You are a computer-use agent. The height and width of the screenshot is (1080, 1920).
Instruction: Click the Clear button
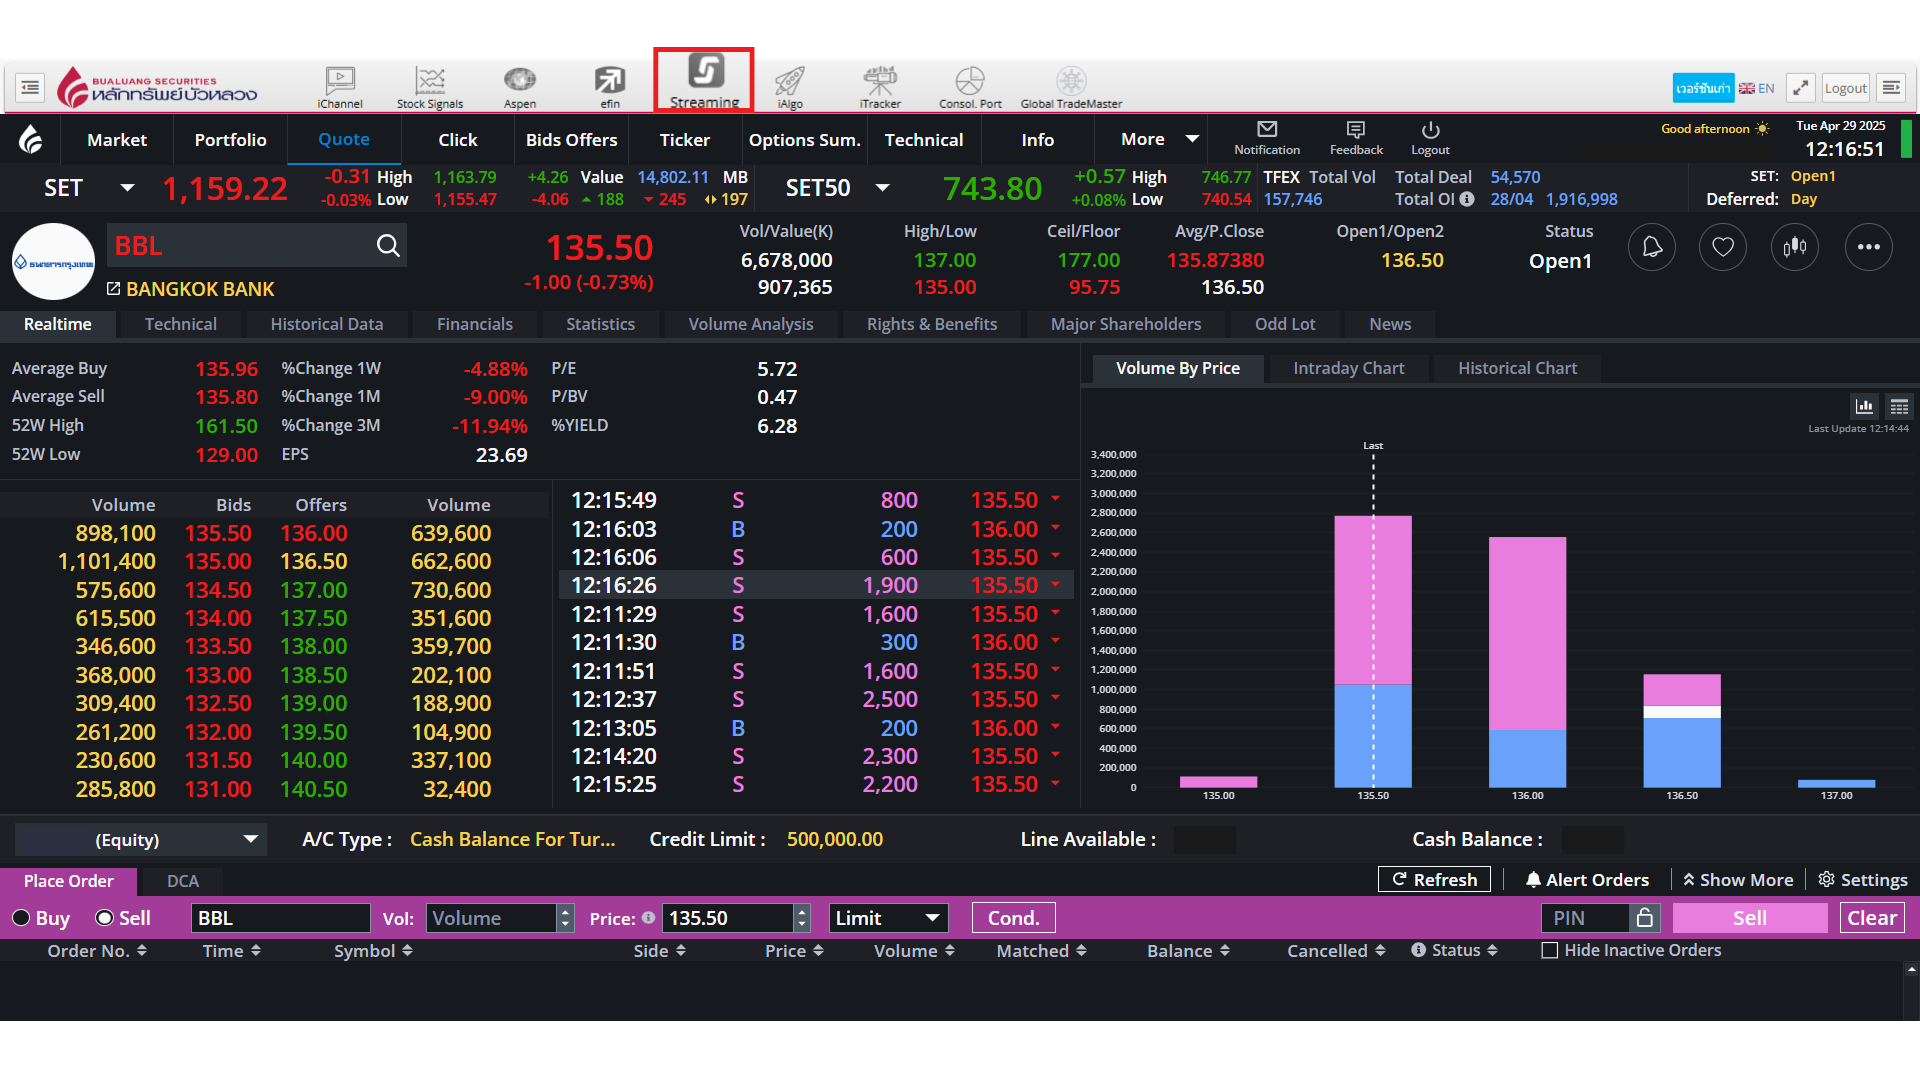(1872, 918)
